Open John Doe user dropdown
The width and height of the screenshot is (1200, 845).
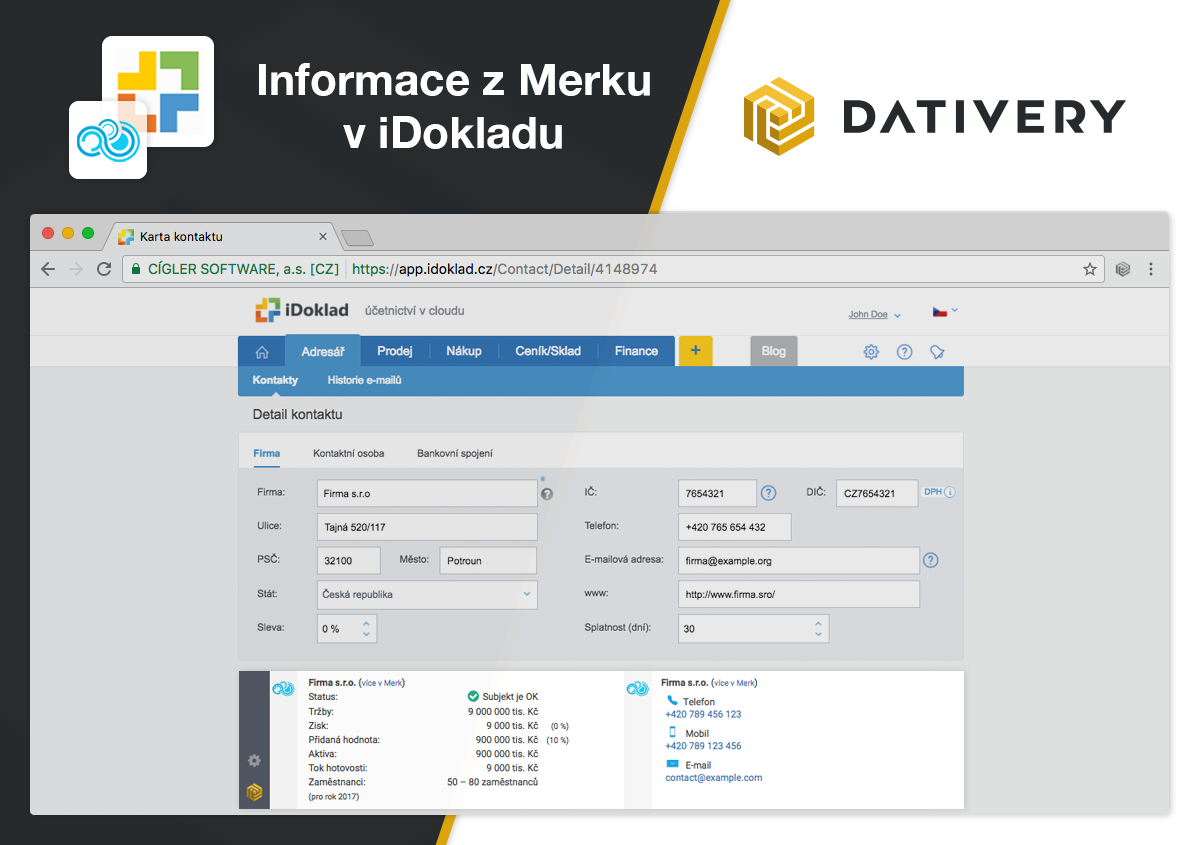coord(874,314)
